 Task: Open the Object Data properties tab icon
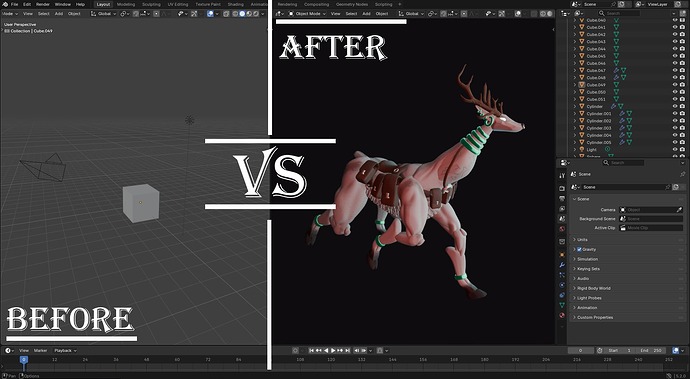tap(562, 305)
